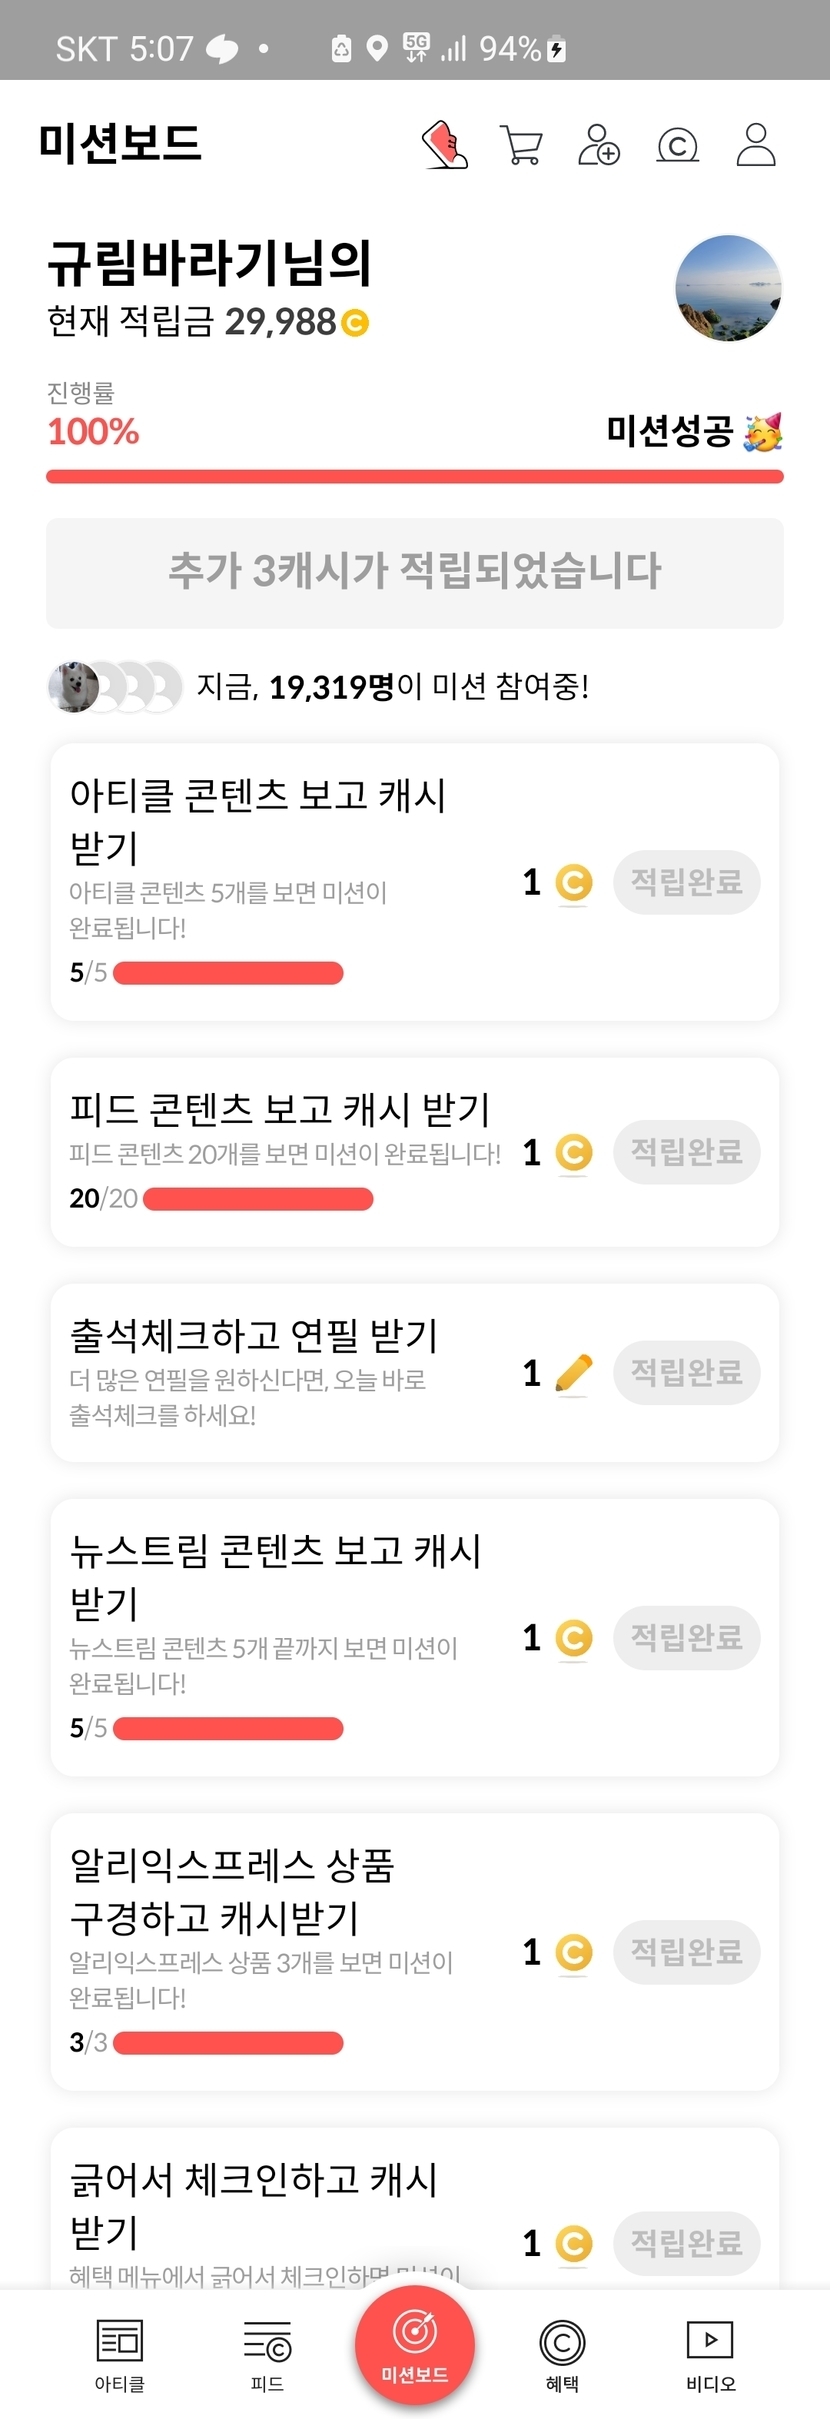Tap the invite friend icon
The height and width of the screenshot is (2419, 830).
pos(598,145)
